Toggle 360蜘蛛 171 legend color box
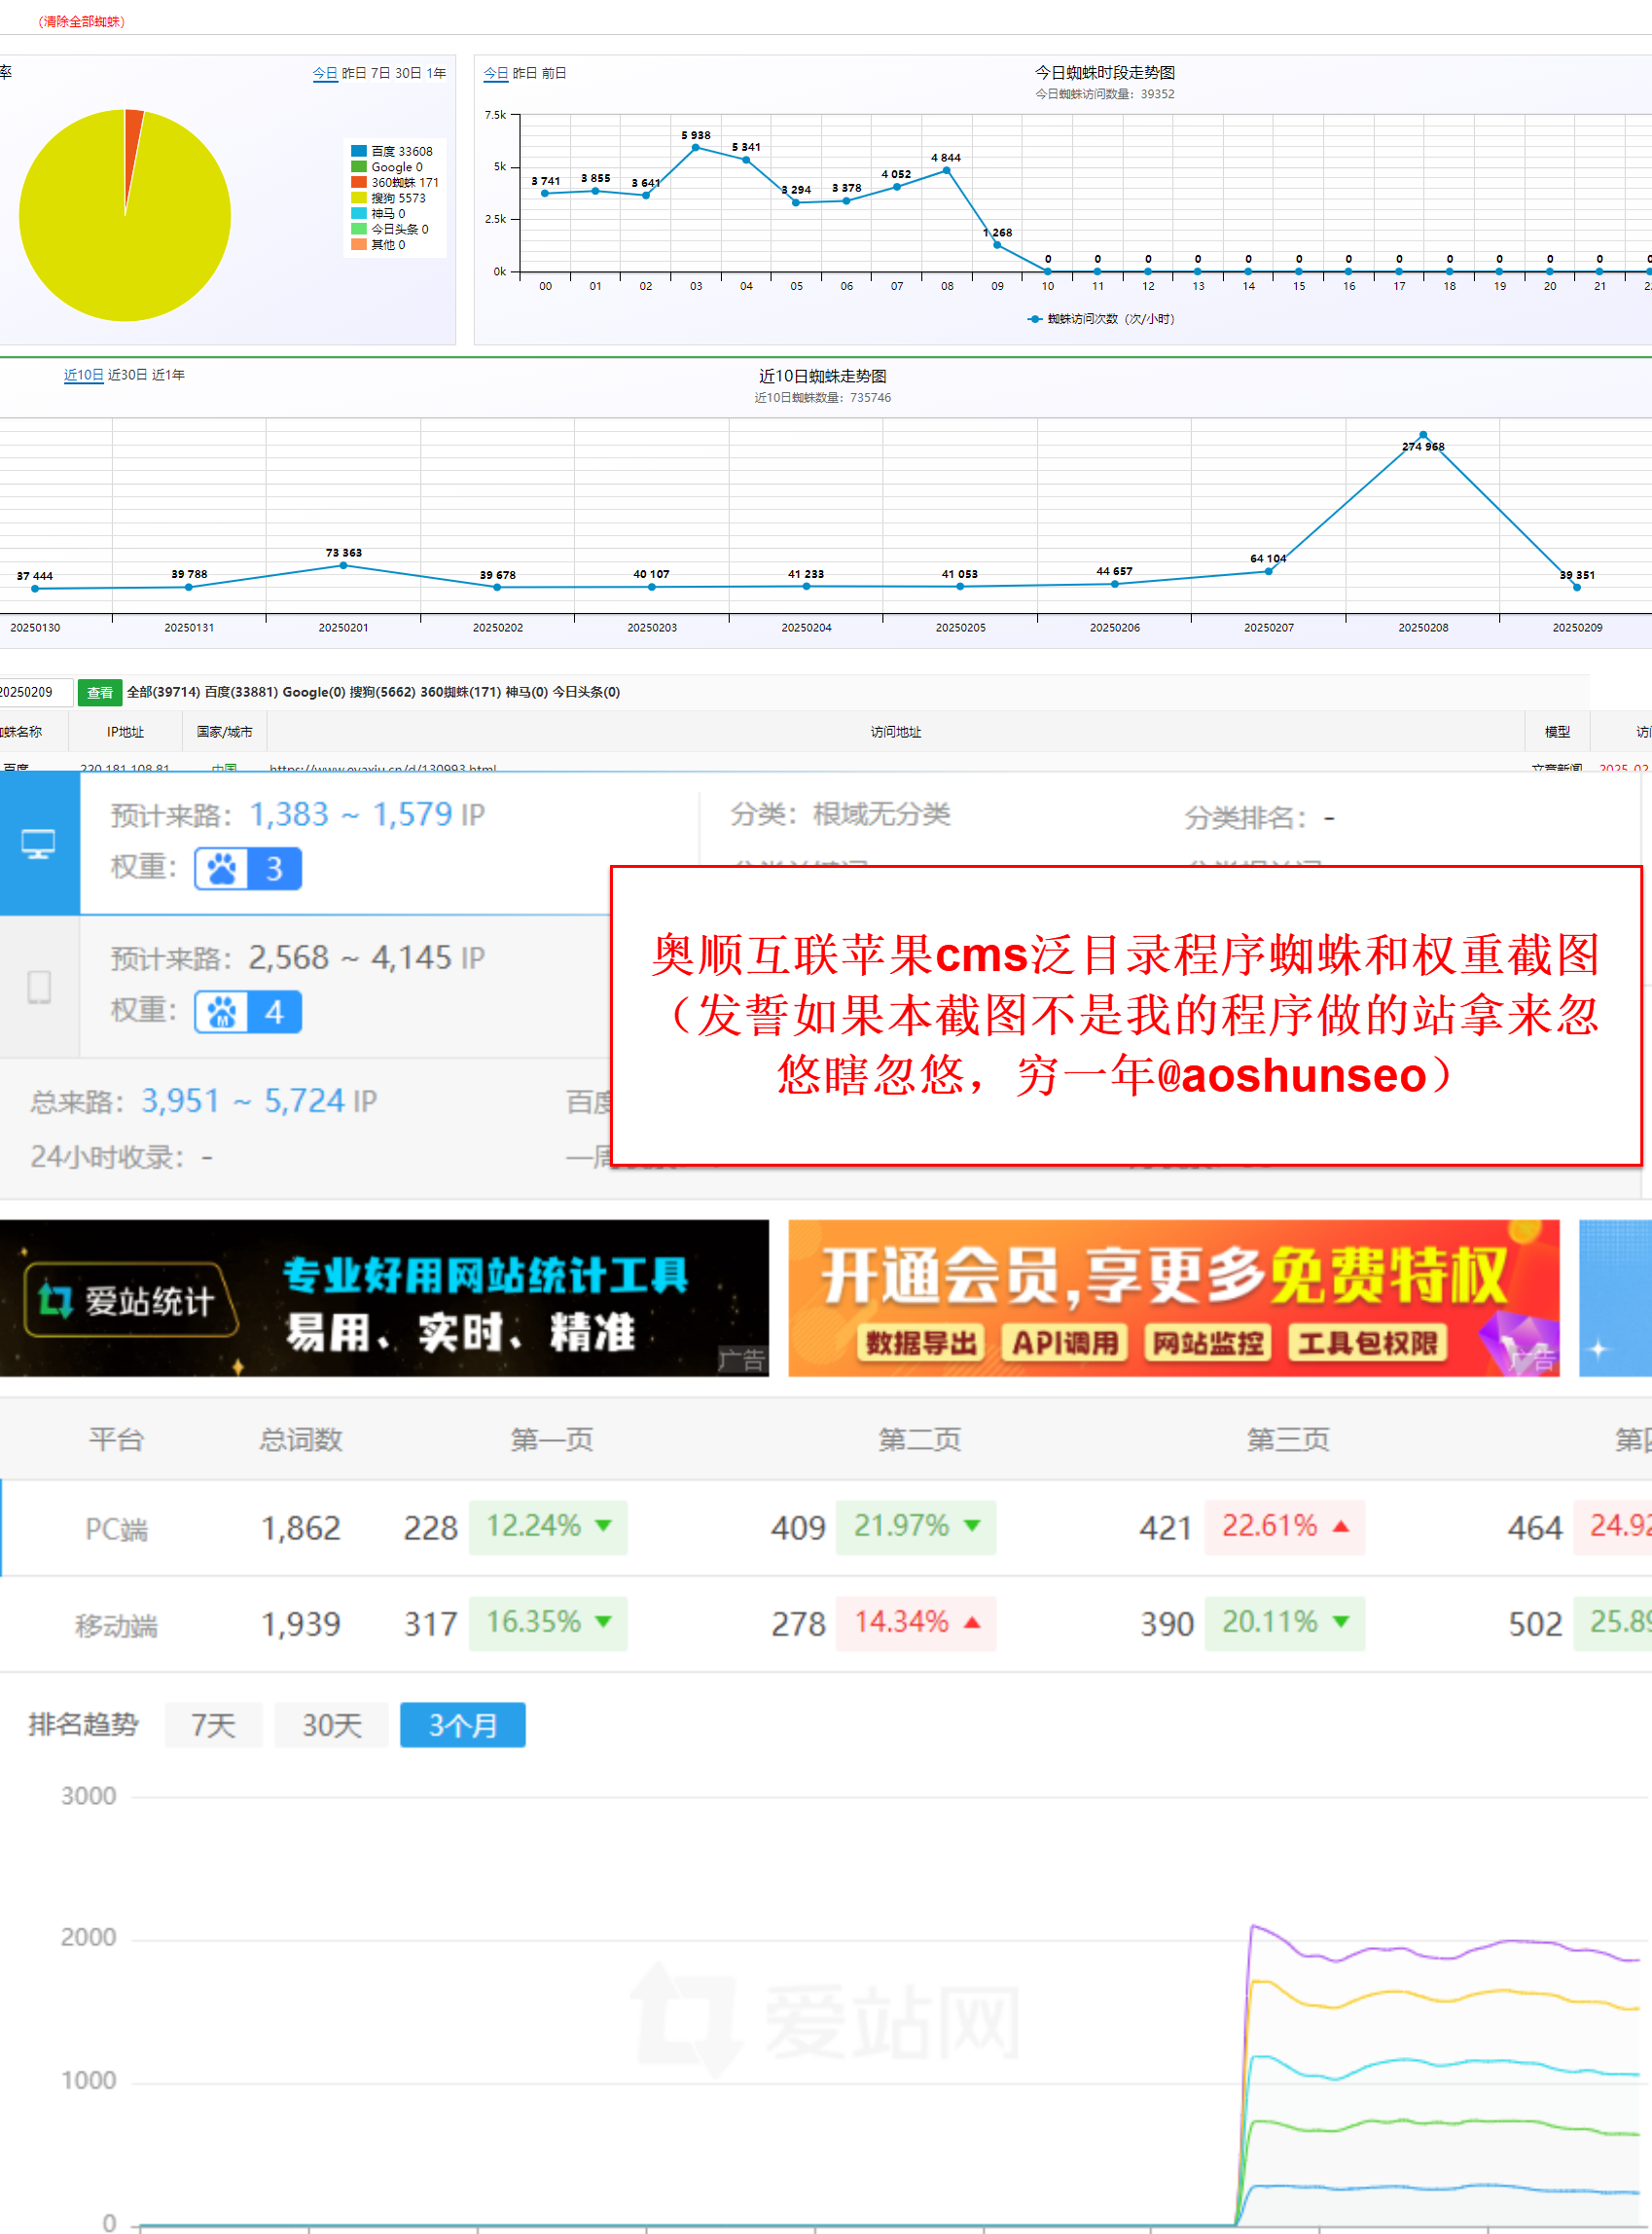This screenshot has width=1652, height=2234. (359, 182)
